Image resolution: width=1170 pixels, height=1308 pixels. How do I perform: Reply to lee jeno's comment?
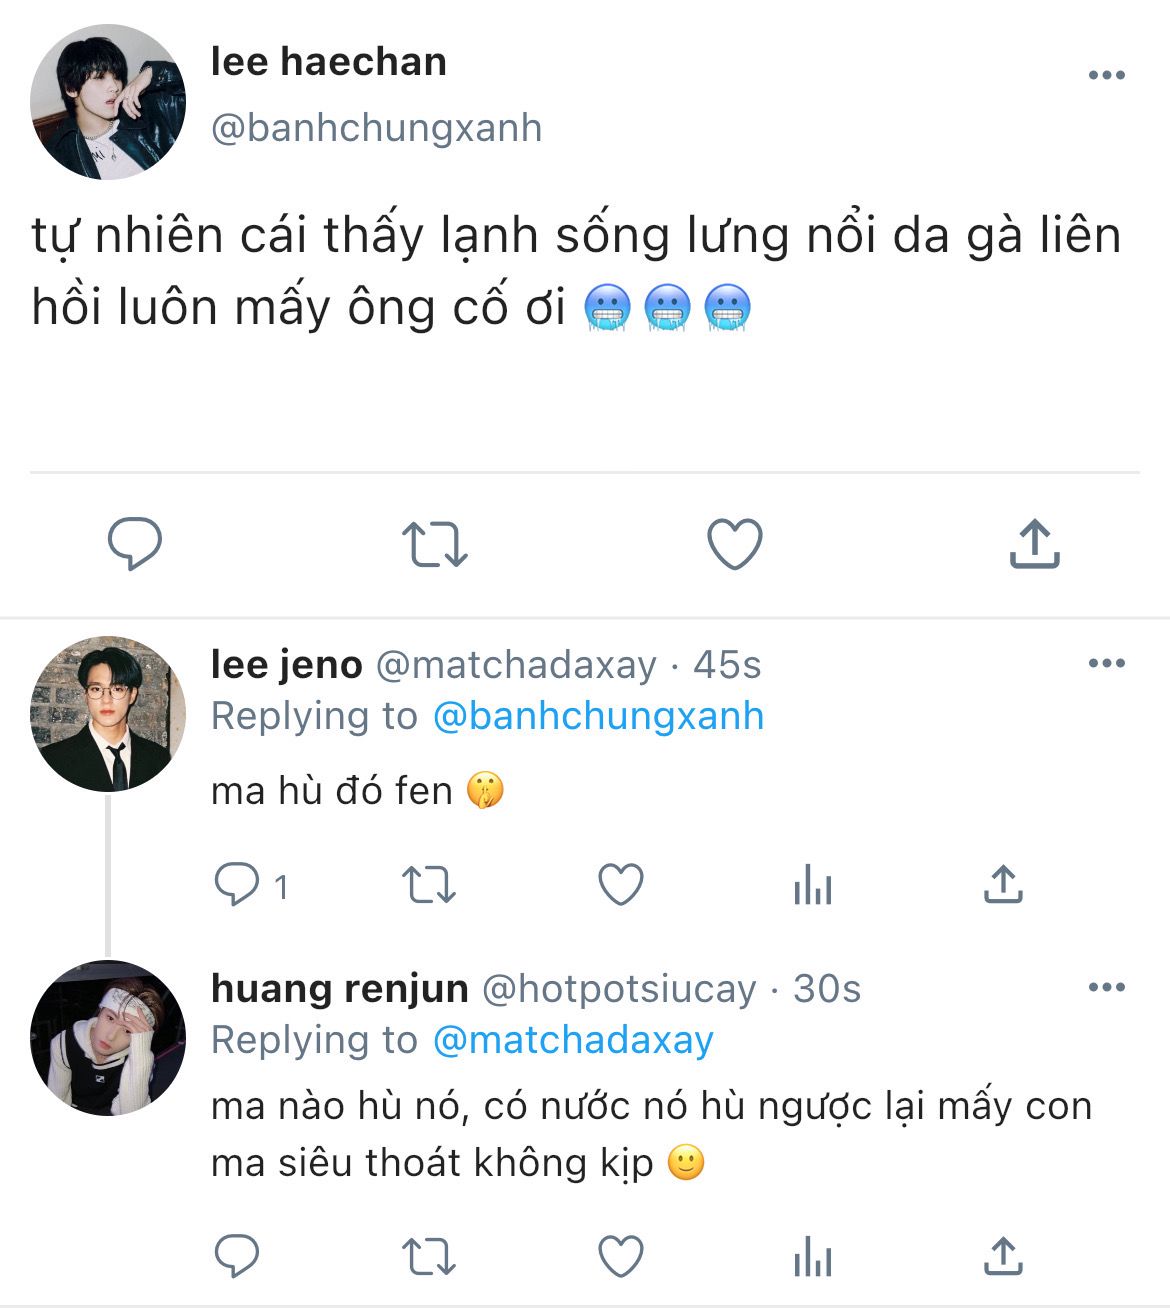[238, 885]
